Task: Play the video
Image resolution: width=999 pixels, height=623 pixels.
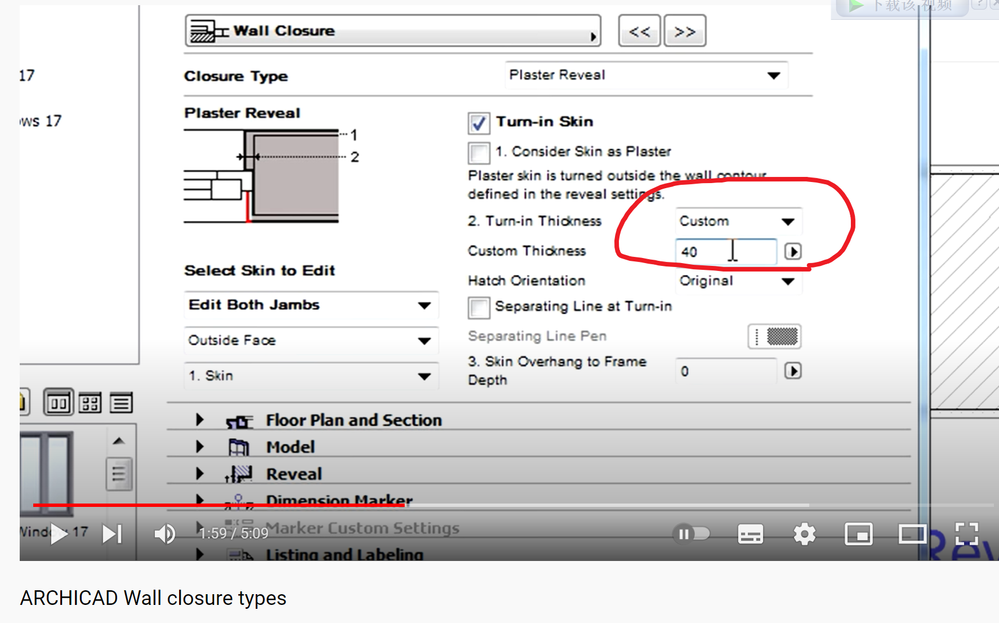Action: [58, 534]
